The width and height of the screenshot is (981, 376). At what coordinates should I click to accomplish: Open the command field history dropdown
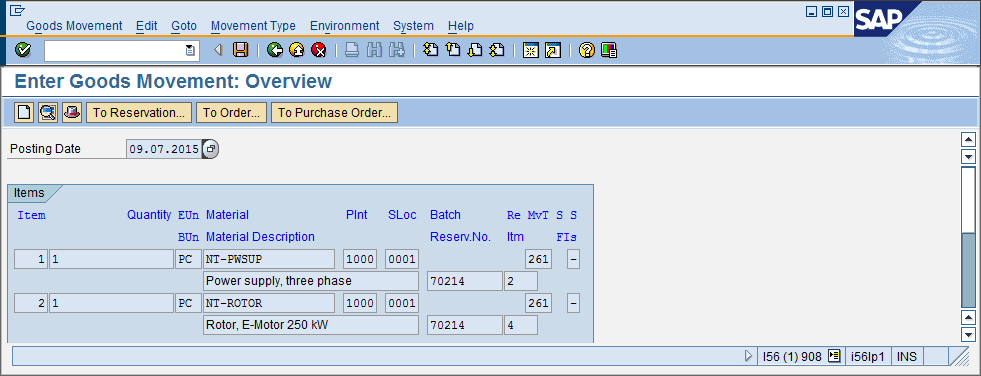(x=190, y=51)
